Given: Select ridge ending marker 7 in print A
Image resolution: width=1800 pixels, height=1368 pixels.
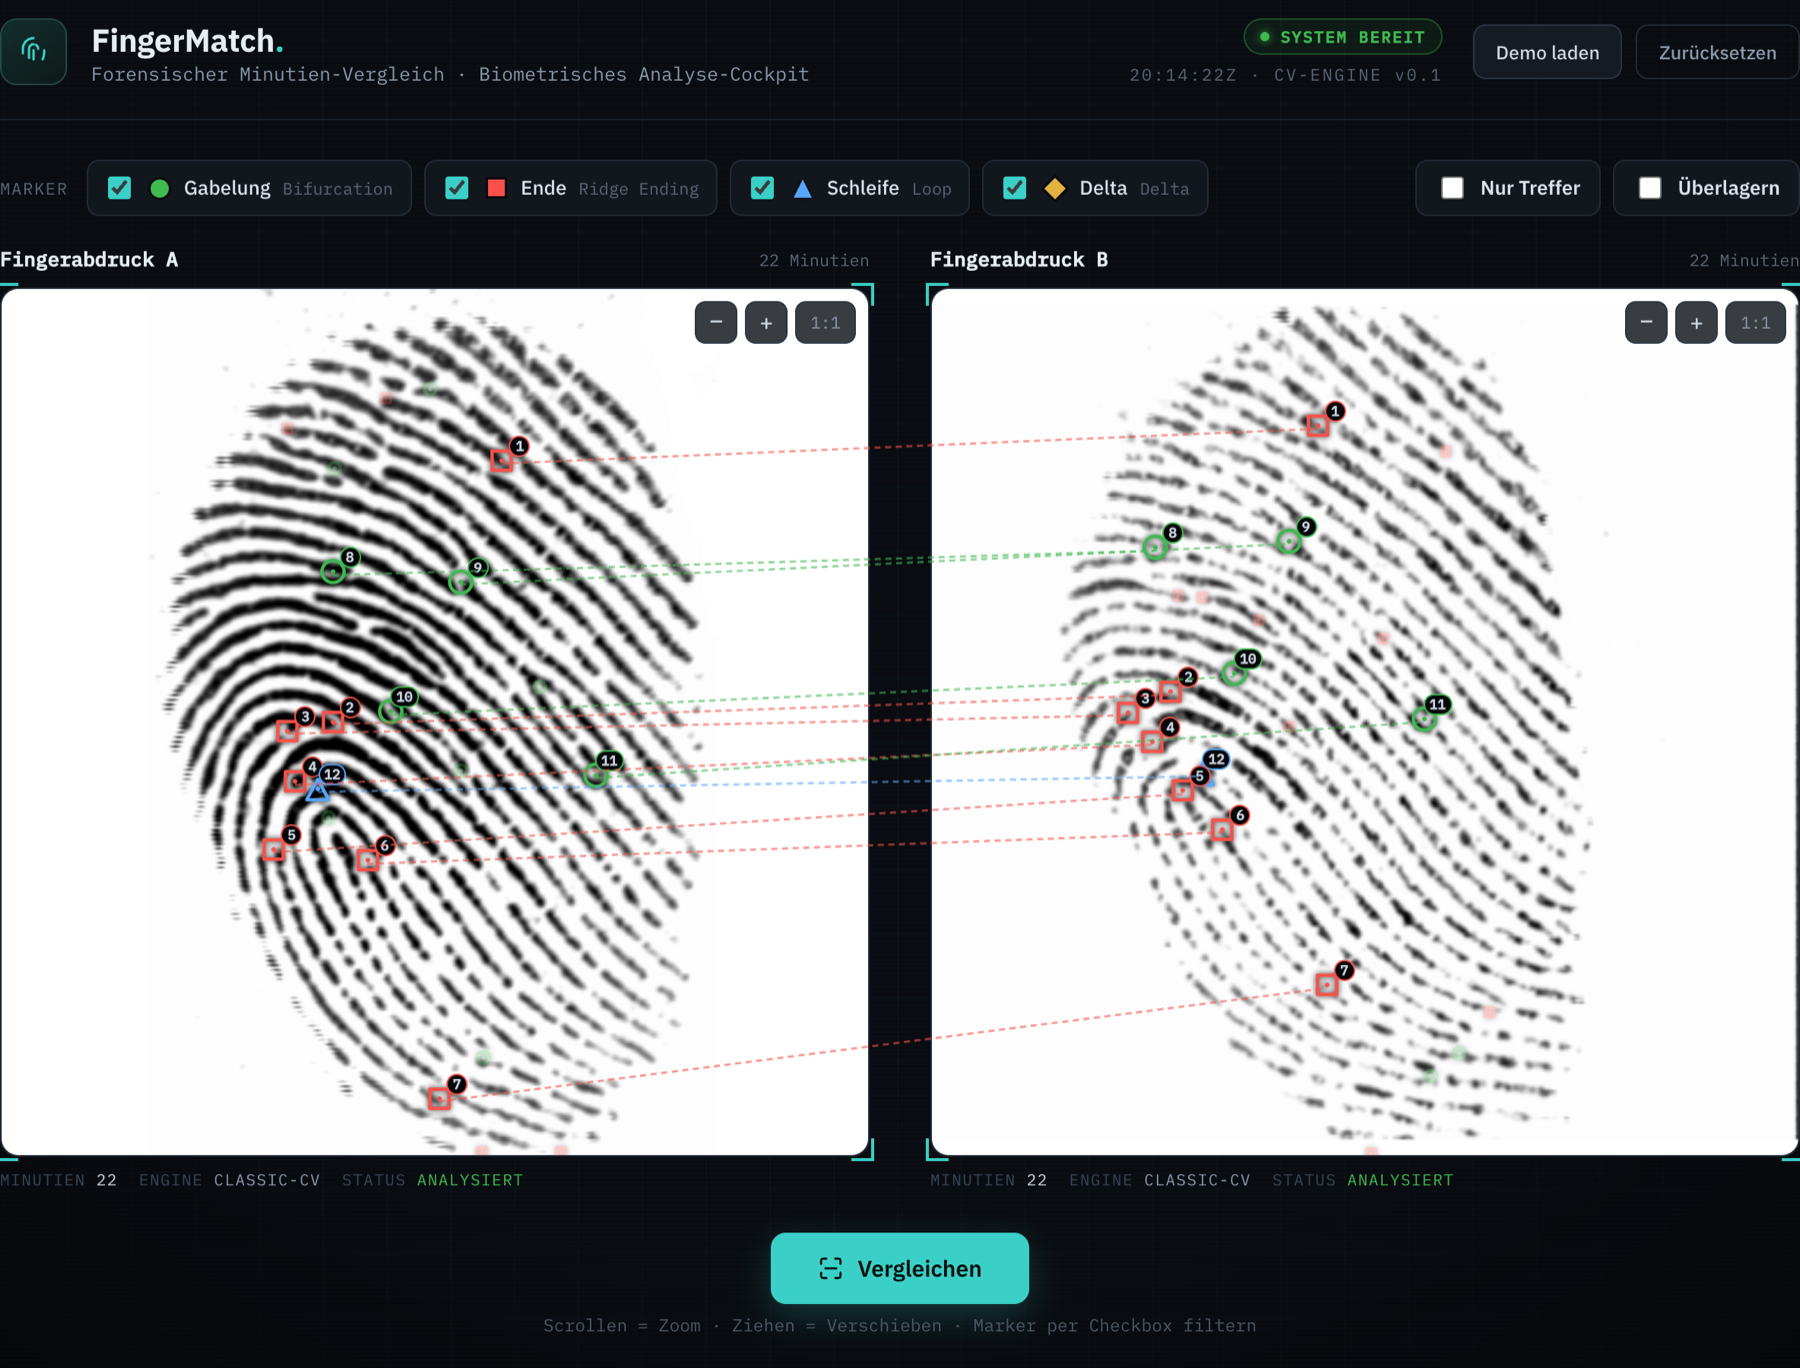Looking at the screenshot, I should tap(439, 1099).
